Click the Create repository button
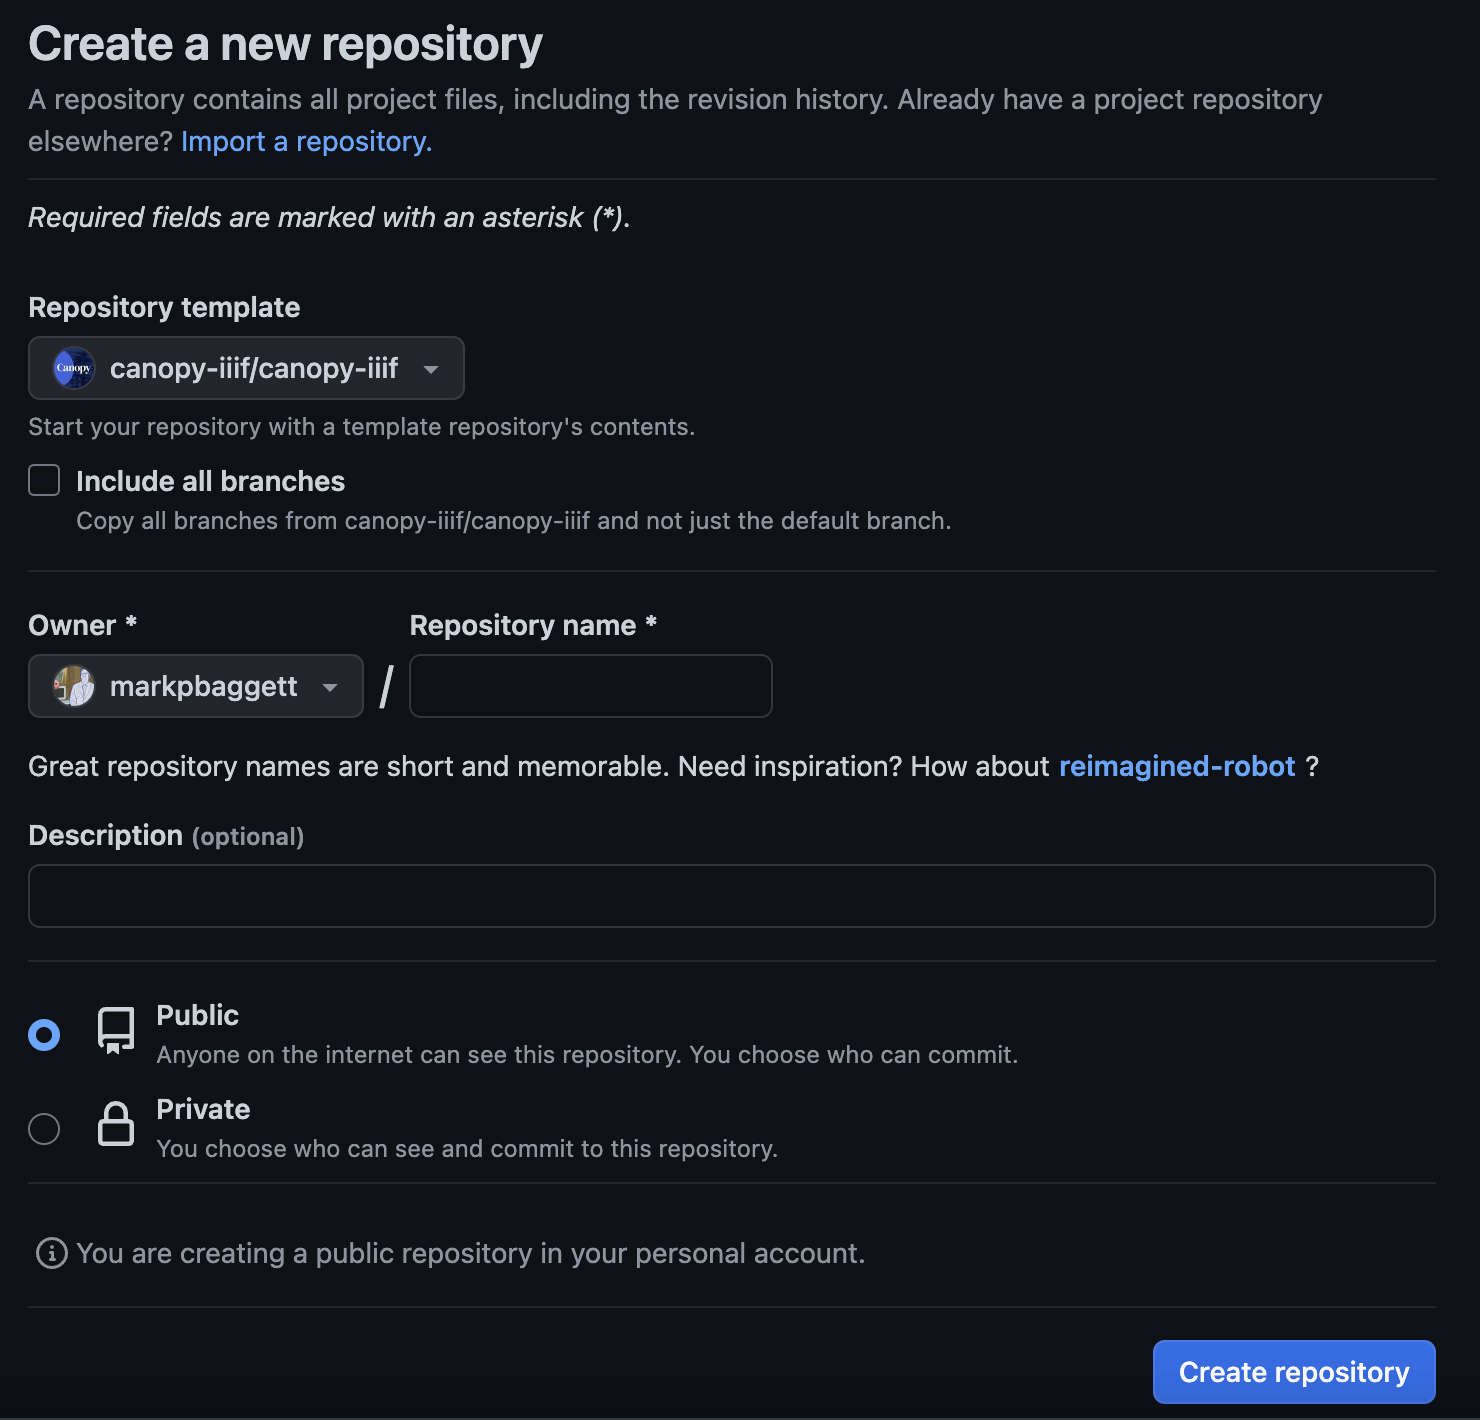 [x=1294, y=1371]
